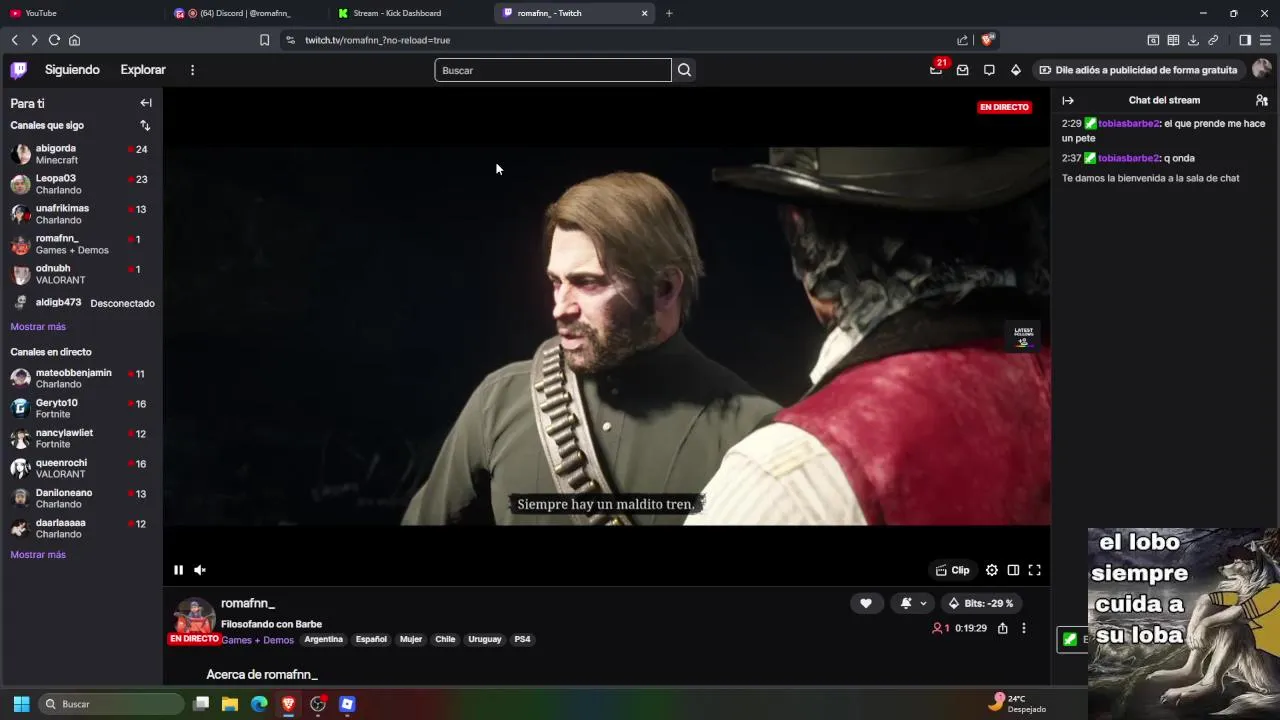1280x720 pixels.
Task: Select the PS4 tag
Action: coord(522,640)
